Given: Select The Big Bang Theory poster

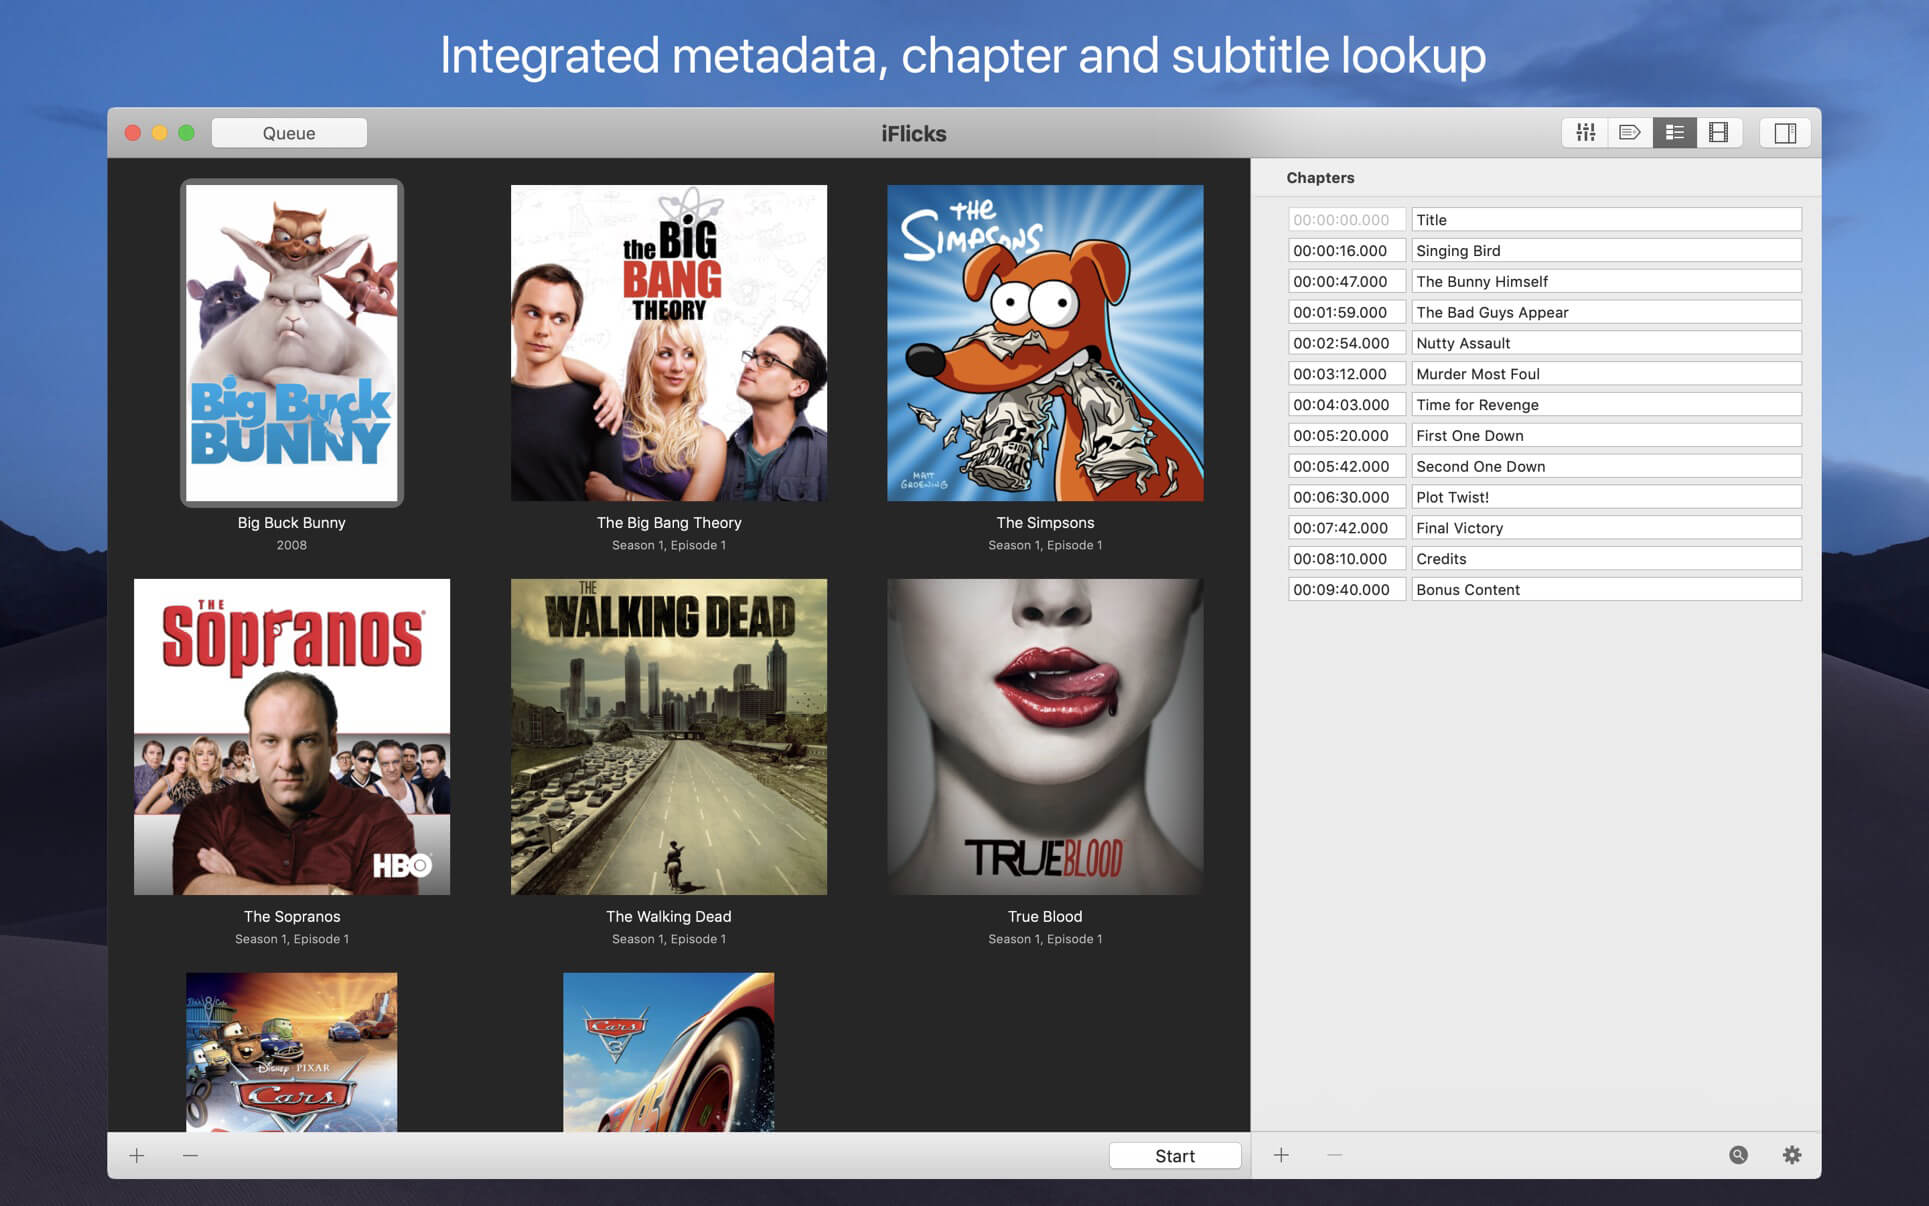Looking at the screenshot, I should (x=669, y=343).
